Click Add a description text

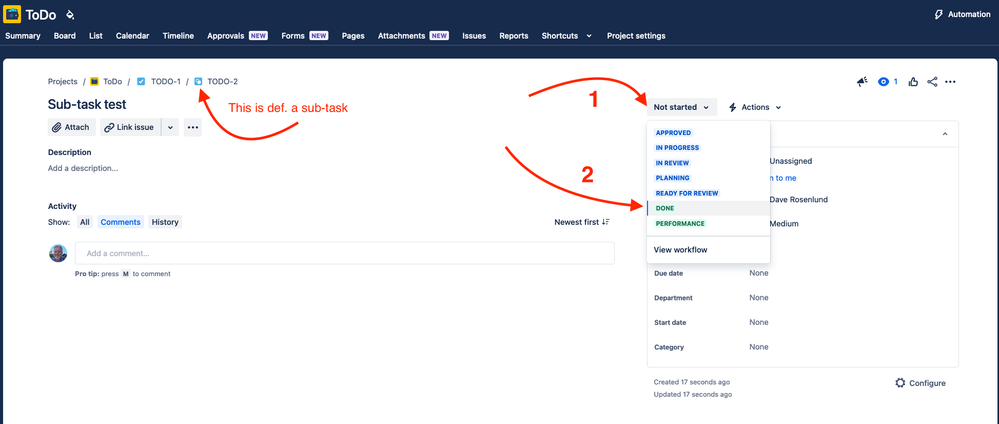pos(83,168)
